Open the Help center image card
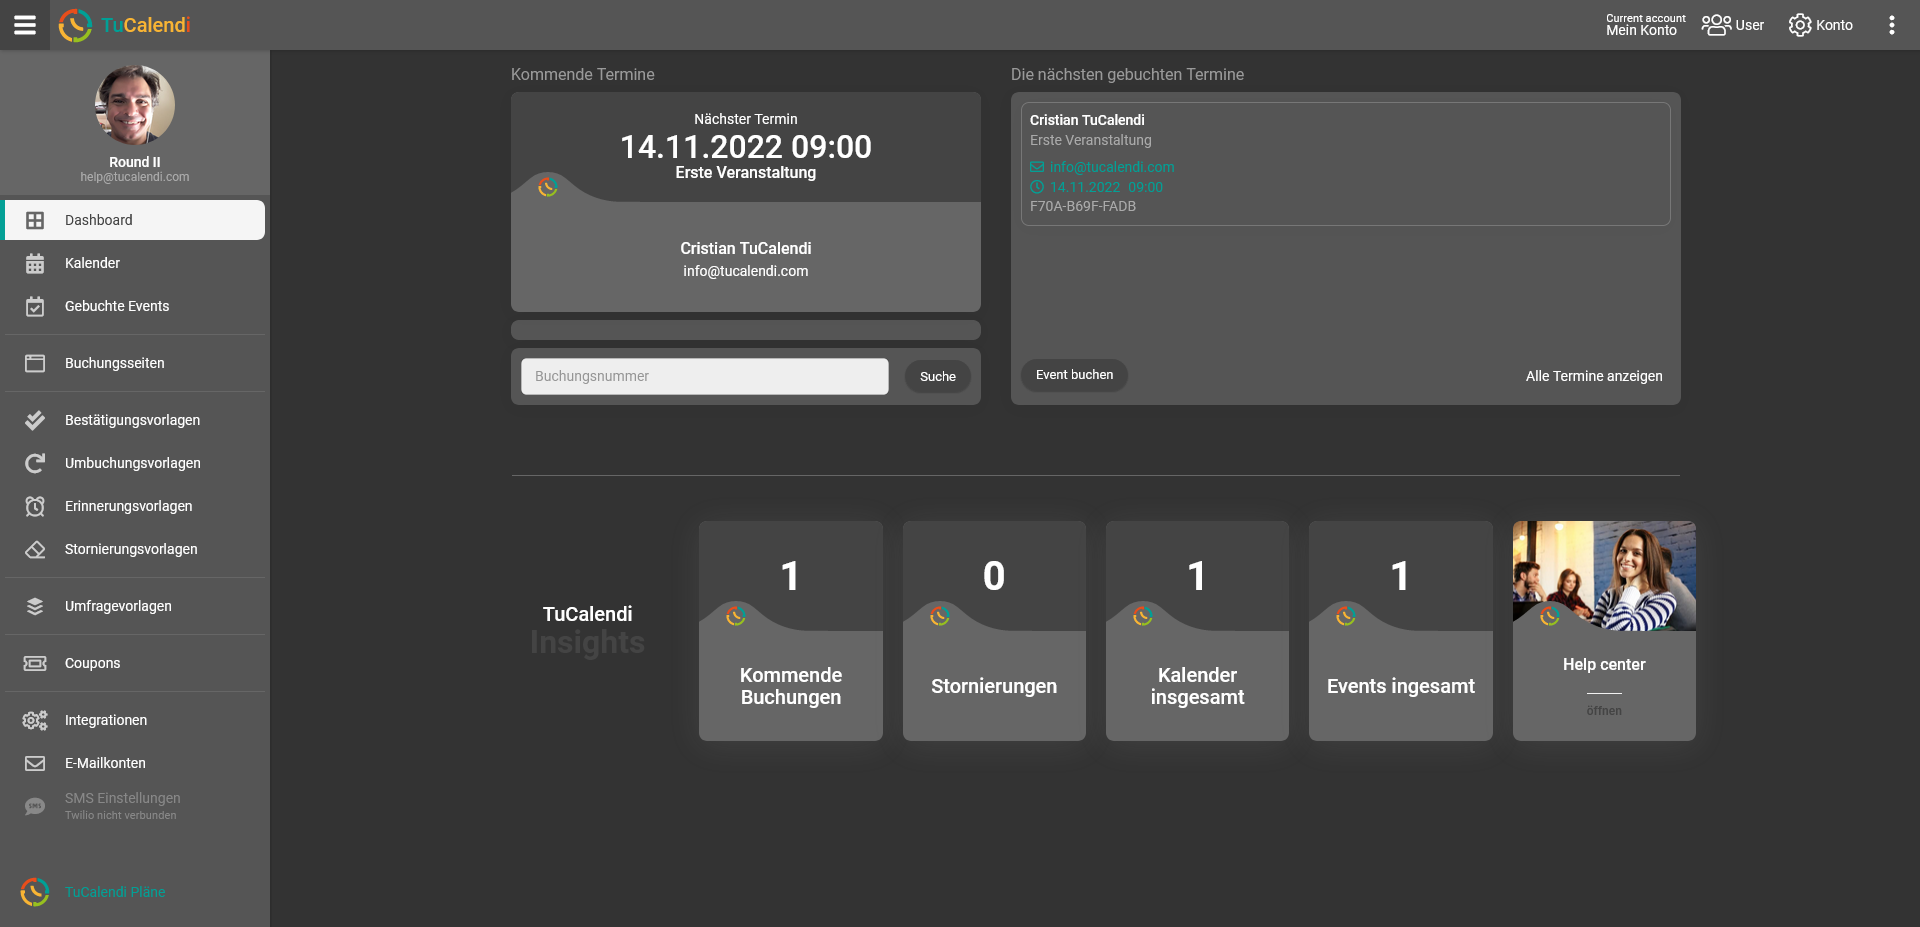The width and height of the screenshot is (1920, 927). pos(1603,630)
